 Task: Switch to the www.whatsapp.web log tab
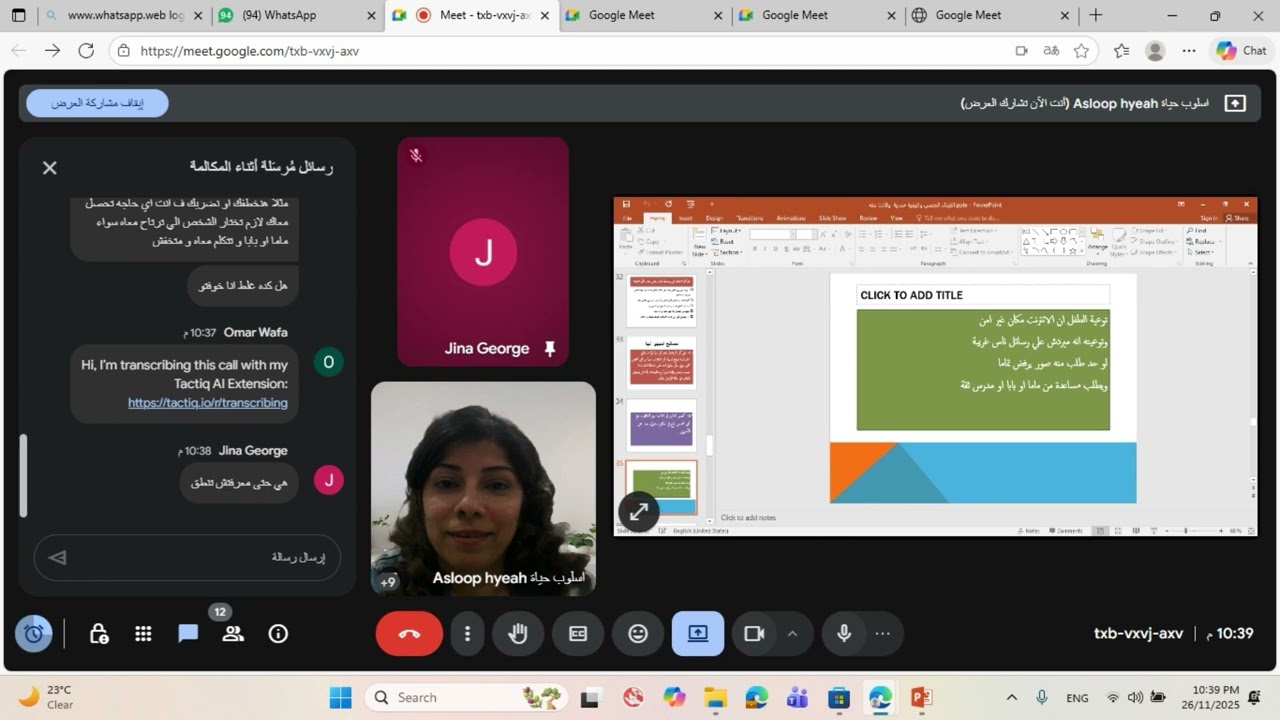(x=126, y=15)
